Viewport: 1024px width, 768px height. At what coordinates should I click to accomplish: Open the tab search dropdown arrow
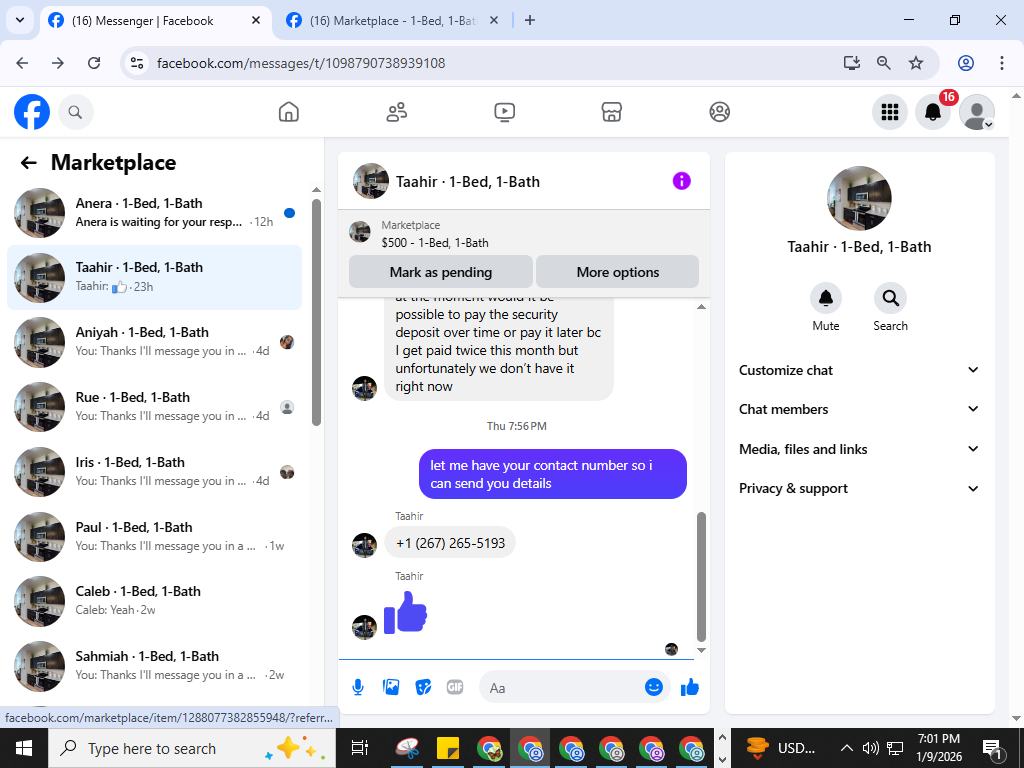click(x=20, y=20)
